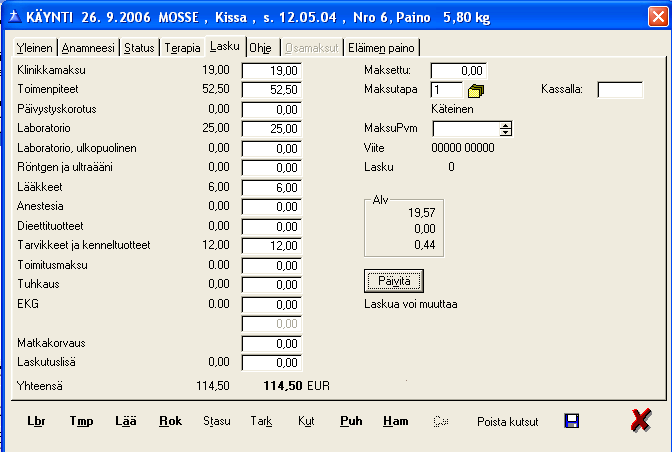Click the Laboratorio, ulkopuolinen amount field
The height and width of the screenshot is (452, 672).
point(272,149)
